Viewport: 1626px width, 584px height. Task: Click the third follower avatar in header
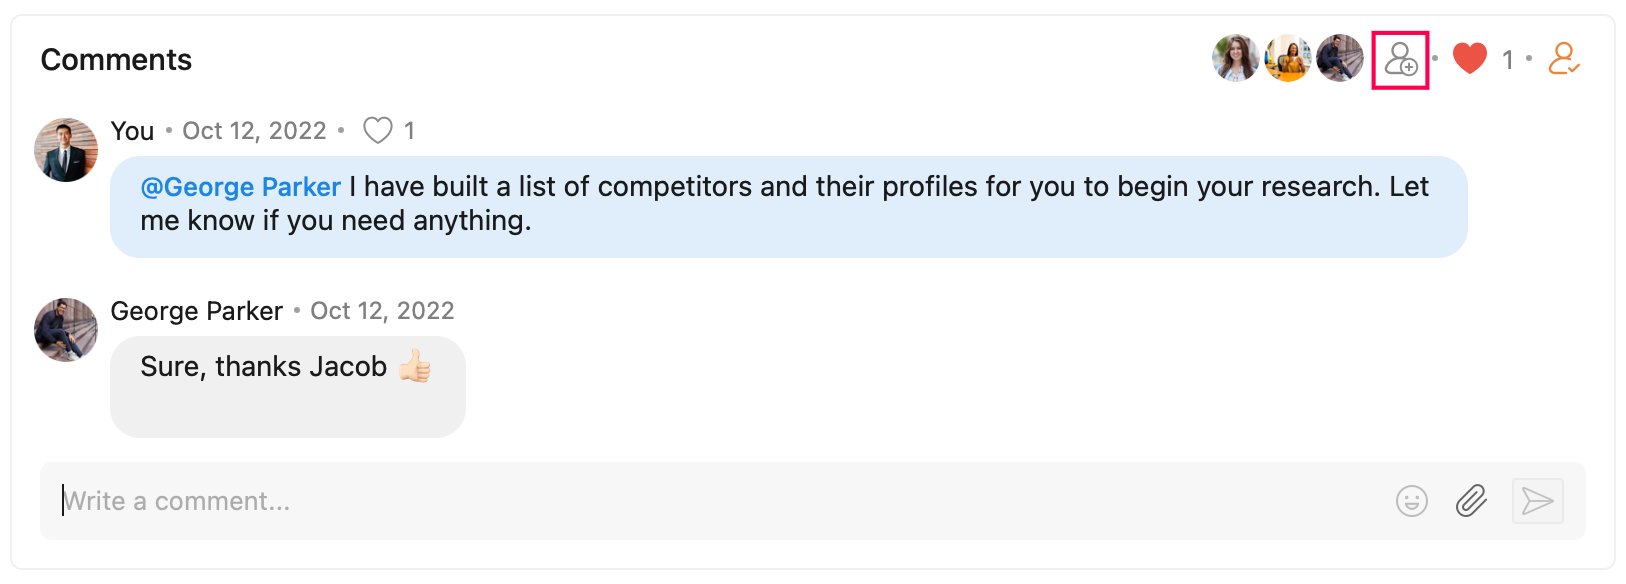pyautogui.click(x=1340, y=59)
